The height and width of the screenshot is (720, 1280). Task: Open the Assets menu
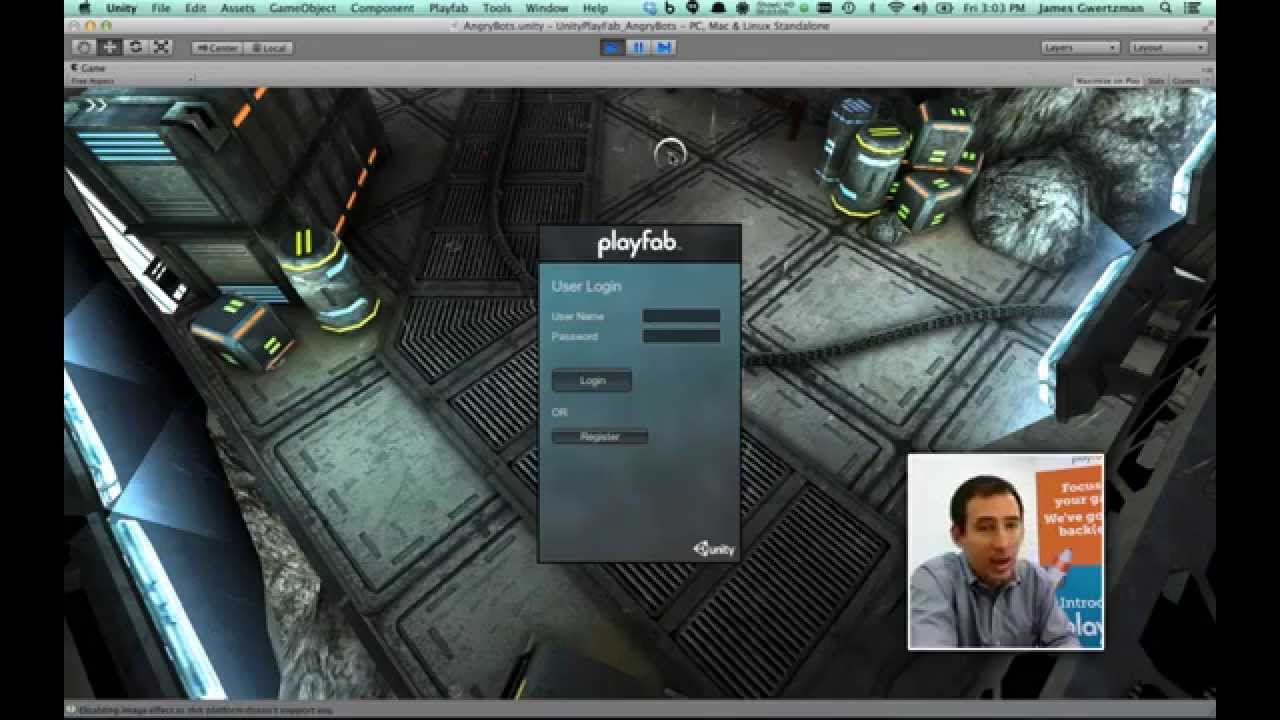pyautogui.click(x=238, y=8)
